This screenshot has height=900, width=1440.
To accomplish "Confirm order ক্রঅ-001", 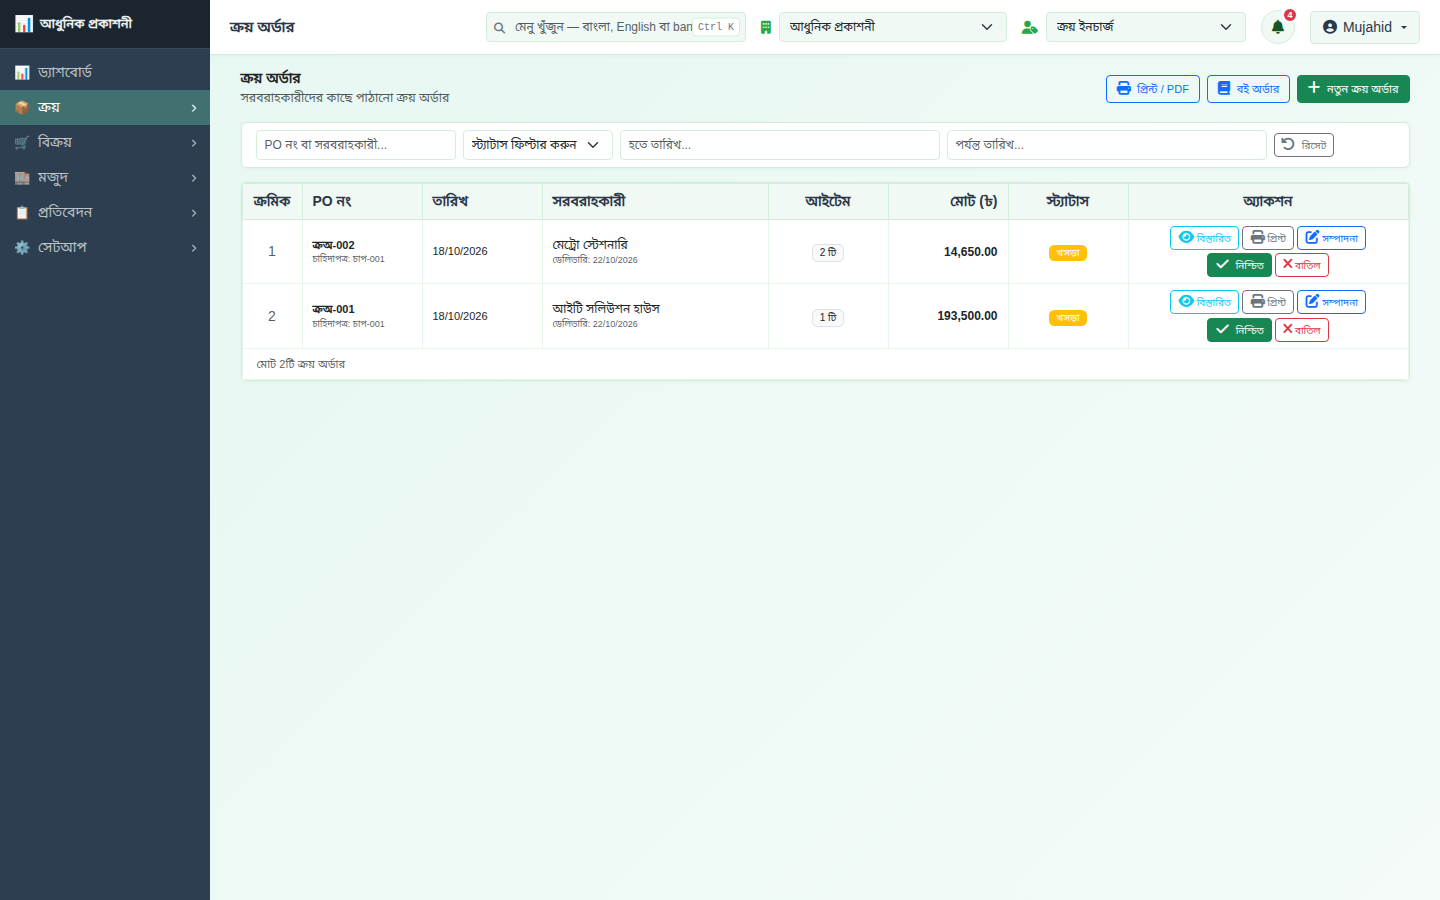I will tap(1239, 330).
